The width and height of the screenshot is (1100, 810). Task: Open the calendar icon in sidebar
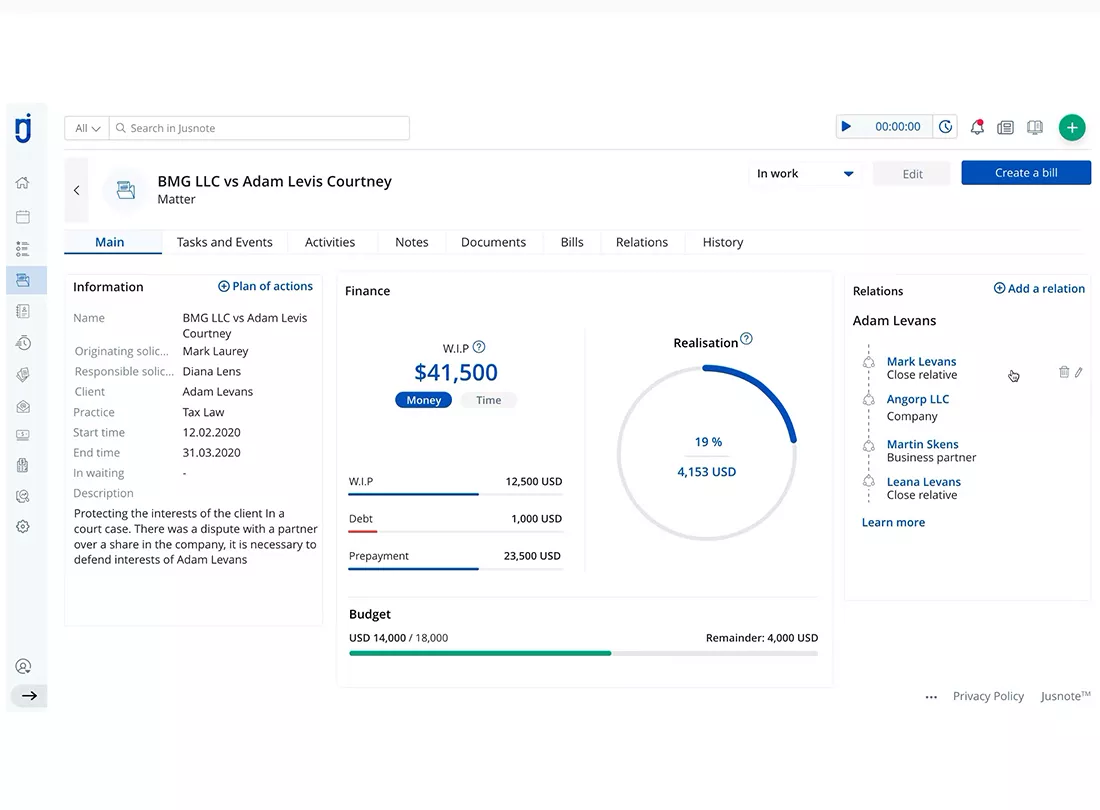22,217
